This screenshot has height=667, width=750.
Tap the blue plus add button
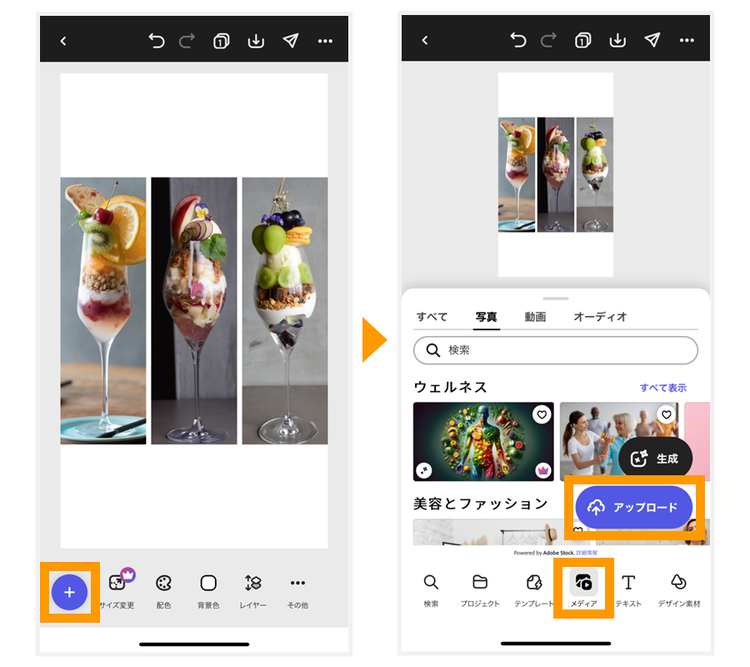coord(69,592)
